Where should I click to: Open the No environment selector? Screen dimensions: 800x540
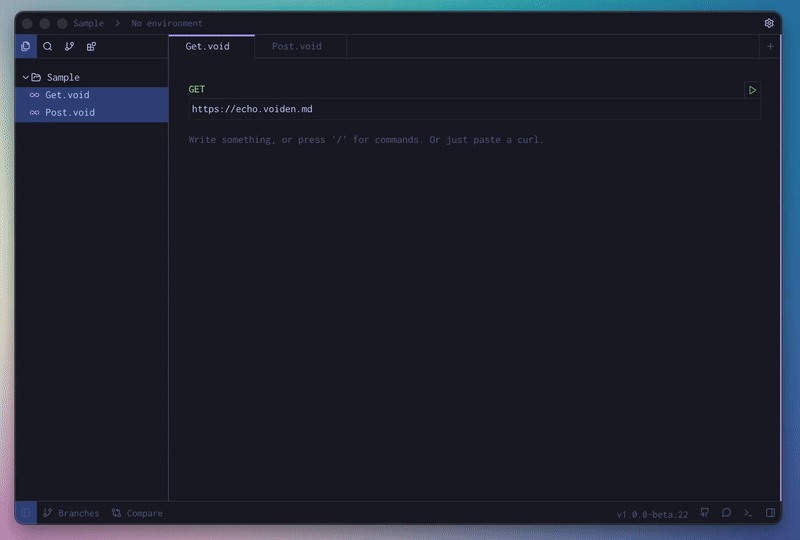pyautogui.click(x=166, y=23)
